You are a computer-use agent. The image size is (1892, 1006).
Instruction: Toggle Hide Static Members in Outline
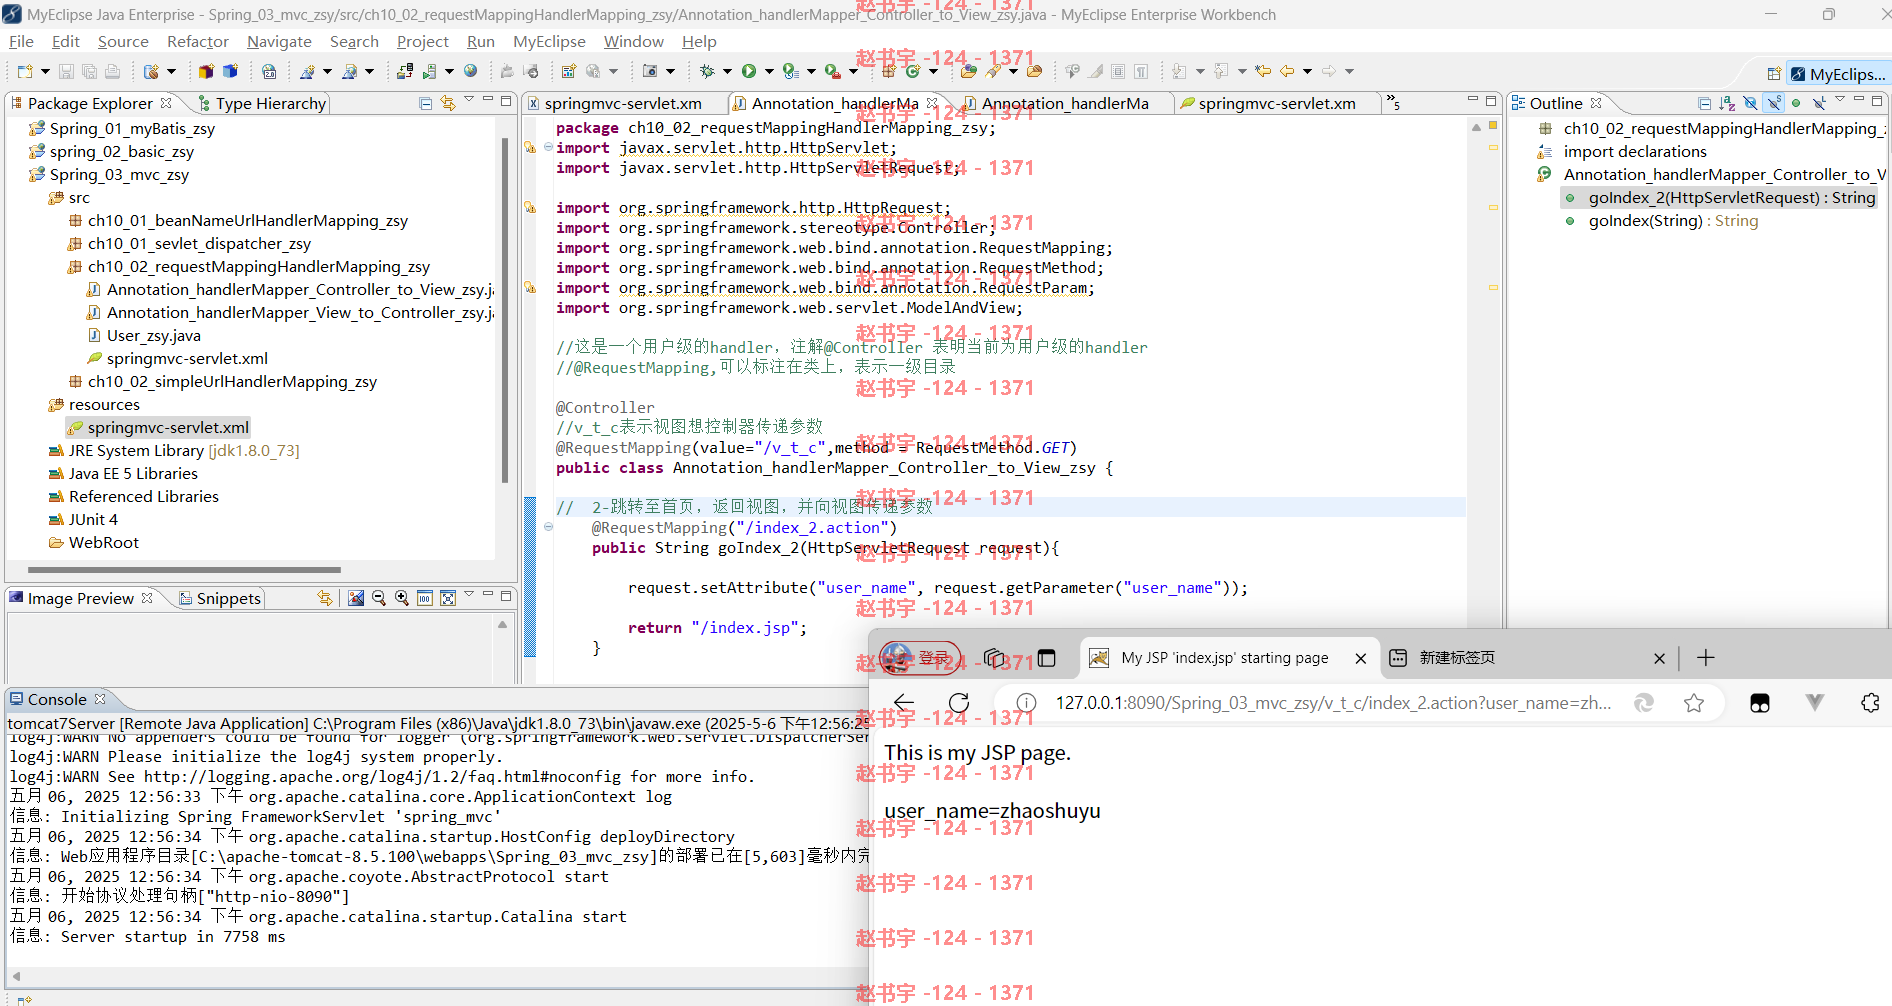1774,103
